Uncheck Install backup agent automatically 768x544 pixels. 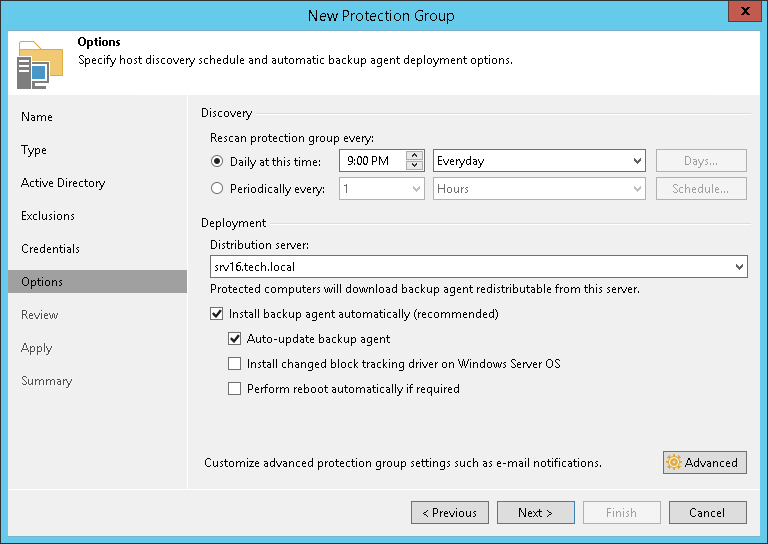(x=217, y=314)
